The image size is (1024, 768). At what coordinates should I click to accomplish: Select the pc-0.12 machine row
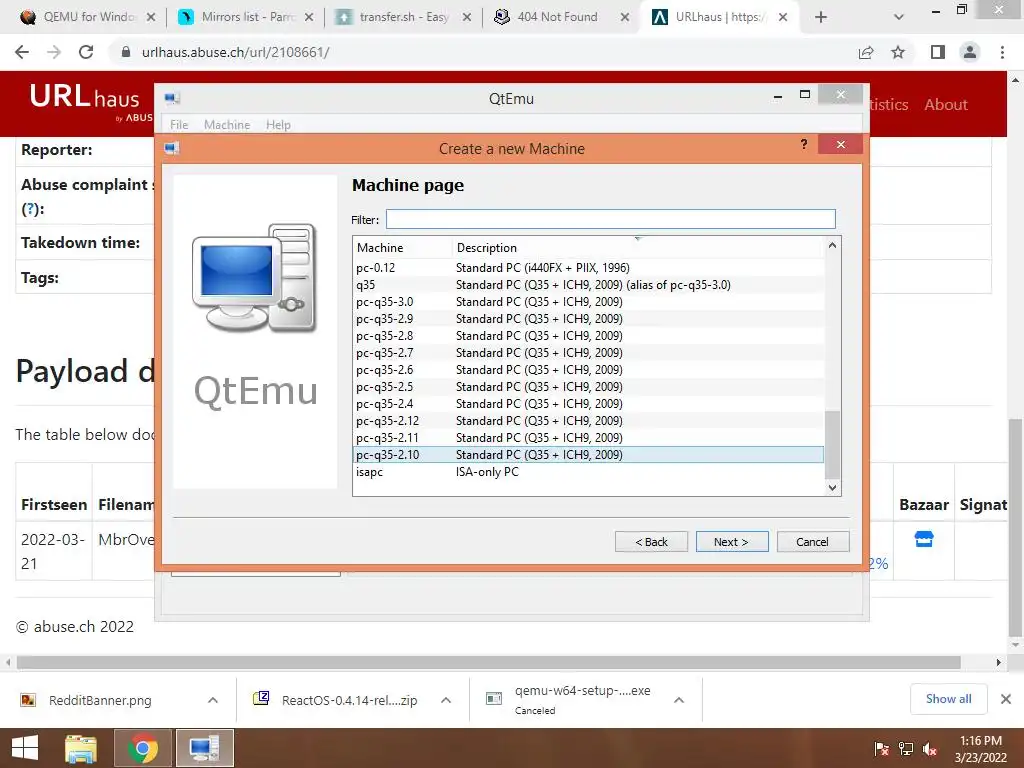click(588, 268)
